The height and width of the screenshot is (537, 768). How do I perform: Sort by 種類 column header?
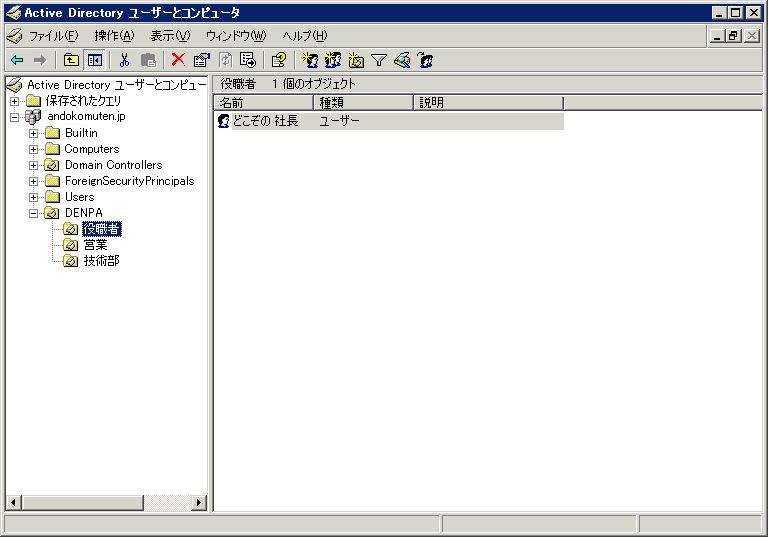click(363, 103)
